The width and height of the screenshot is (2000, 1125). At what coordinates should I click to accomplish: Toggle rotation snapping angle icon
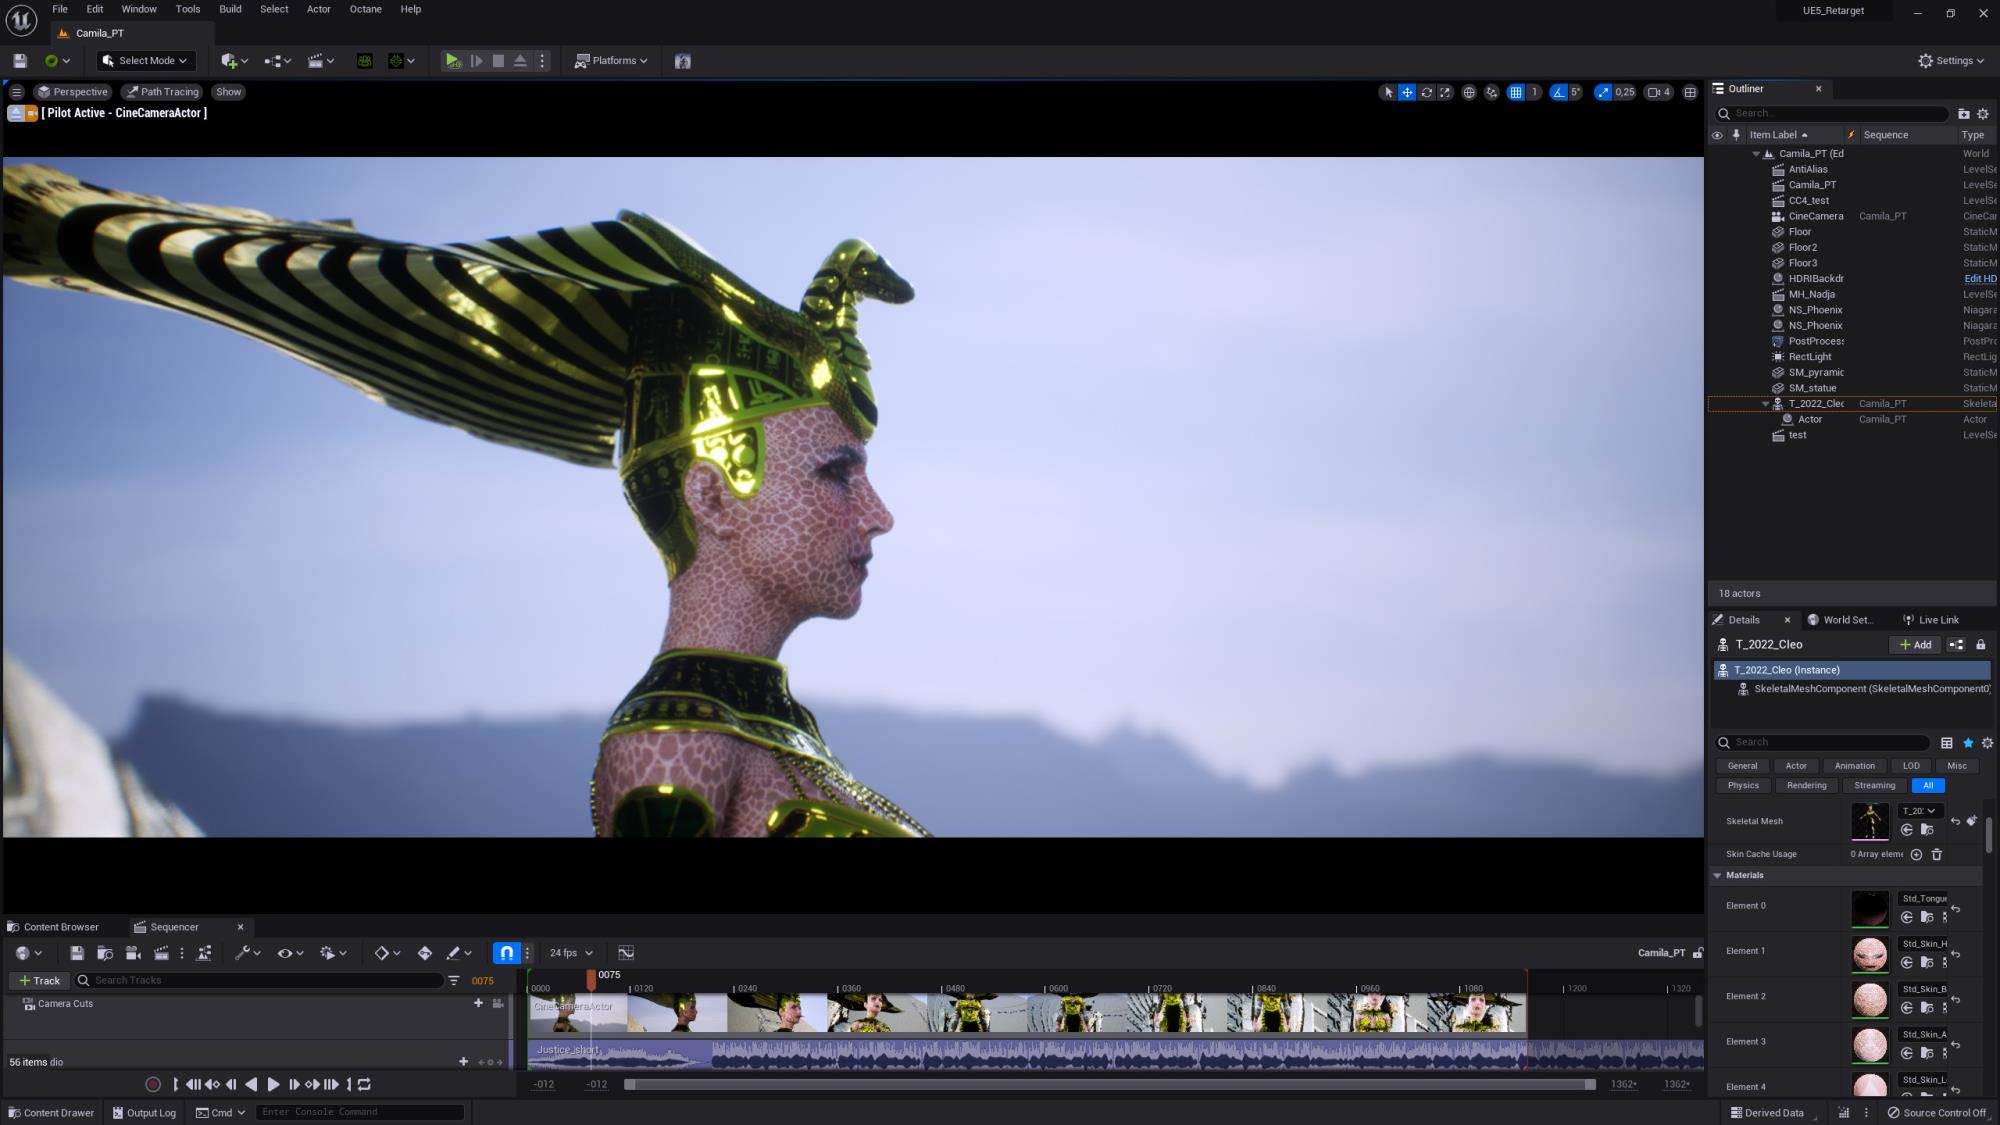pyautogui.click(x=1558, y=92)
